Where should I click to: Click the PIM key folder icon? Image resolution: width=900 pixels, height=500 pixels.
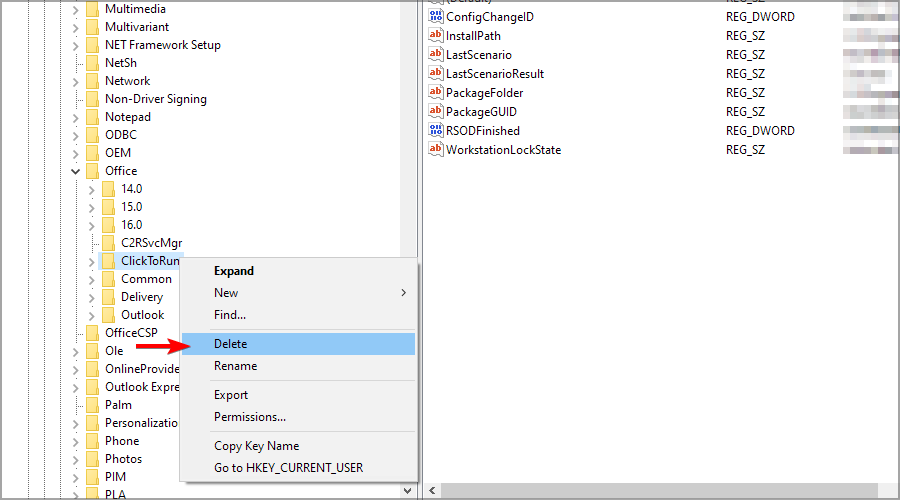(92, 477)
